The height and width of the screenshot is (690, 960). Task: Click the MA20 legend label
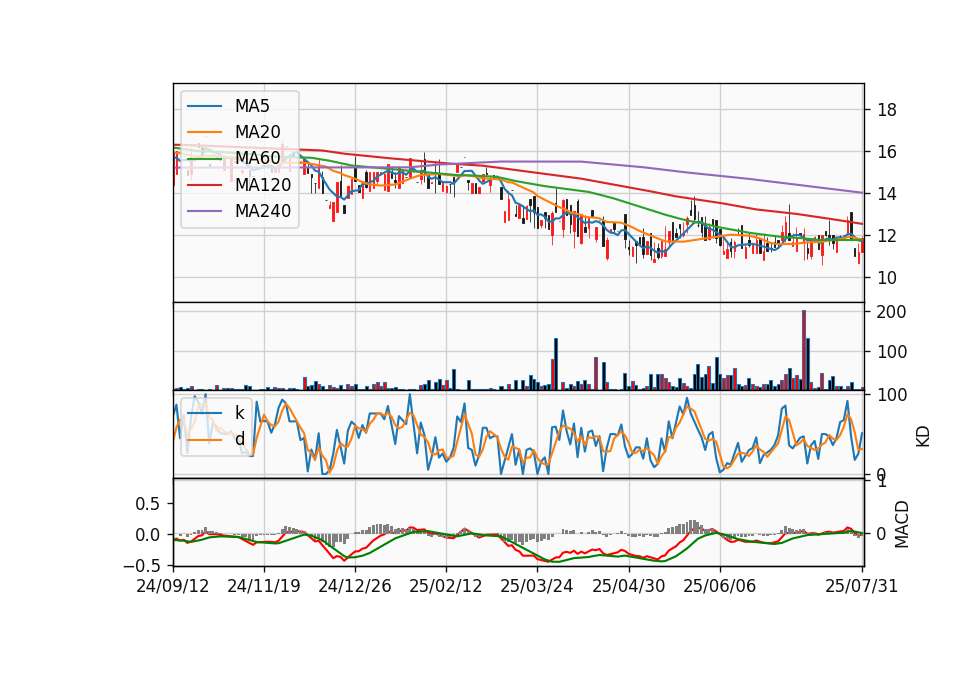pos(257,132)
